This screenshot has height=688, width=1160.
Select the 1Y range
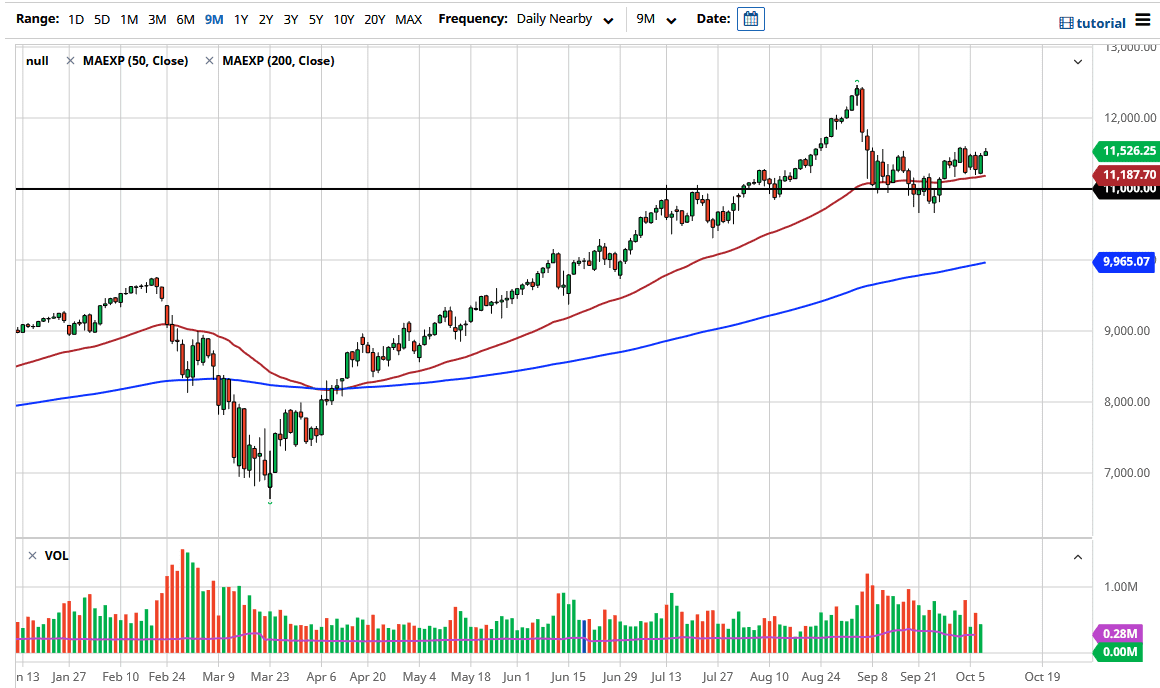pyautogui.click(x=240, y=19)
